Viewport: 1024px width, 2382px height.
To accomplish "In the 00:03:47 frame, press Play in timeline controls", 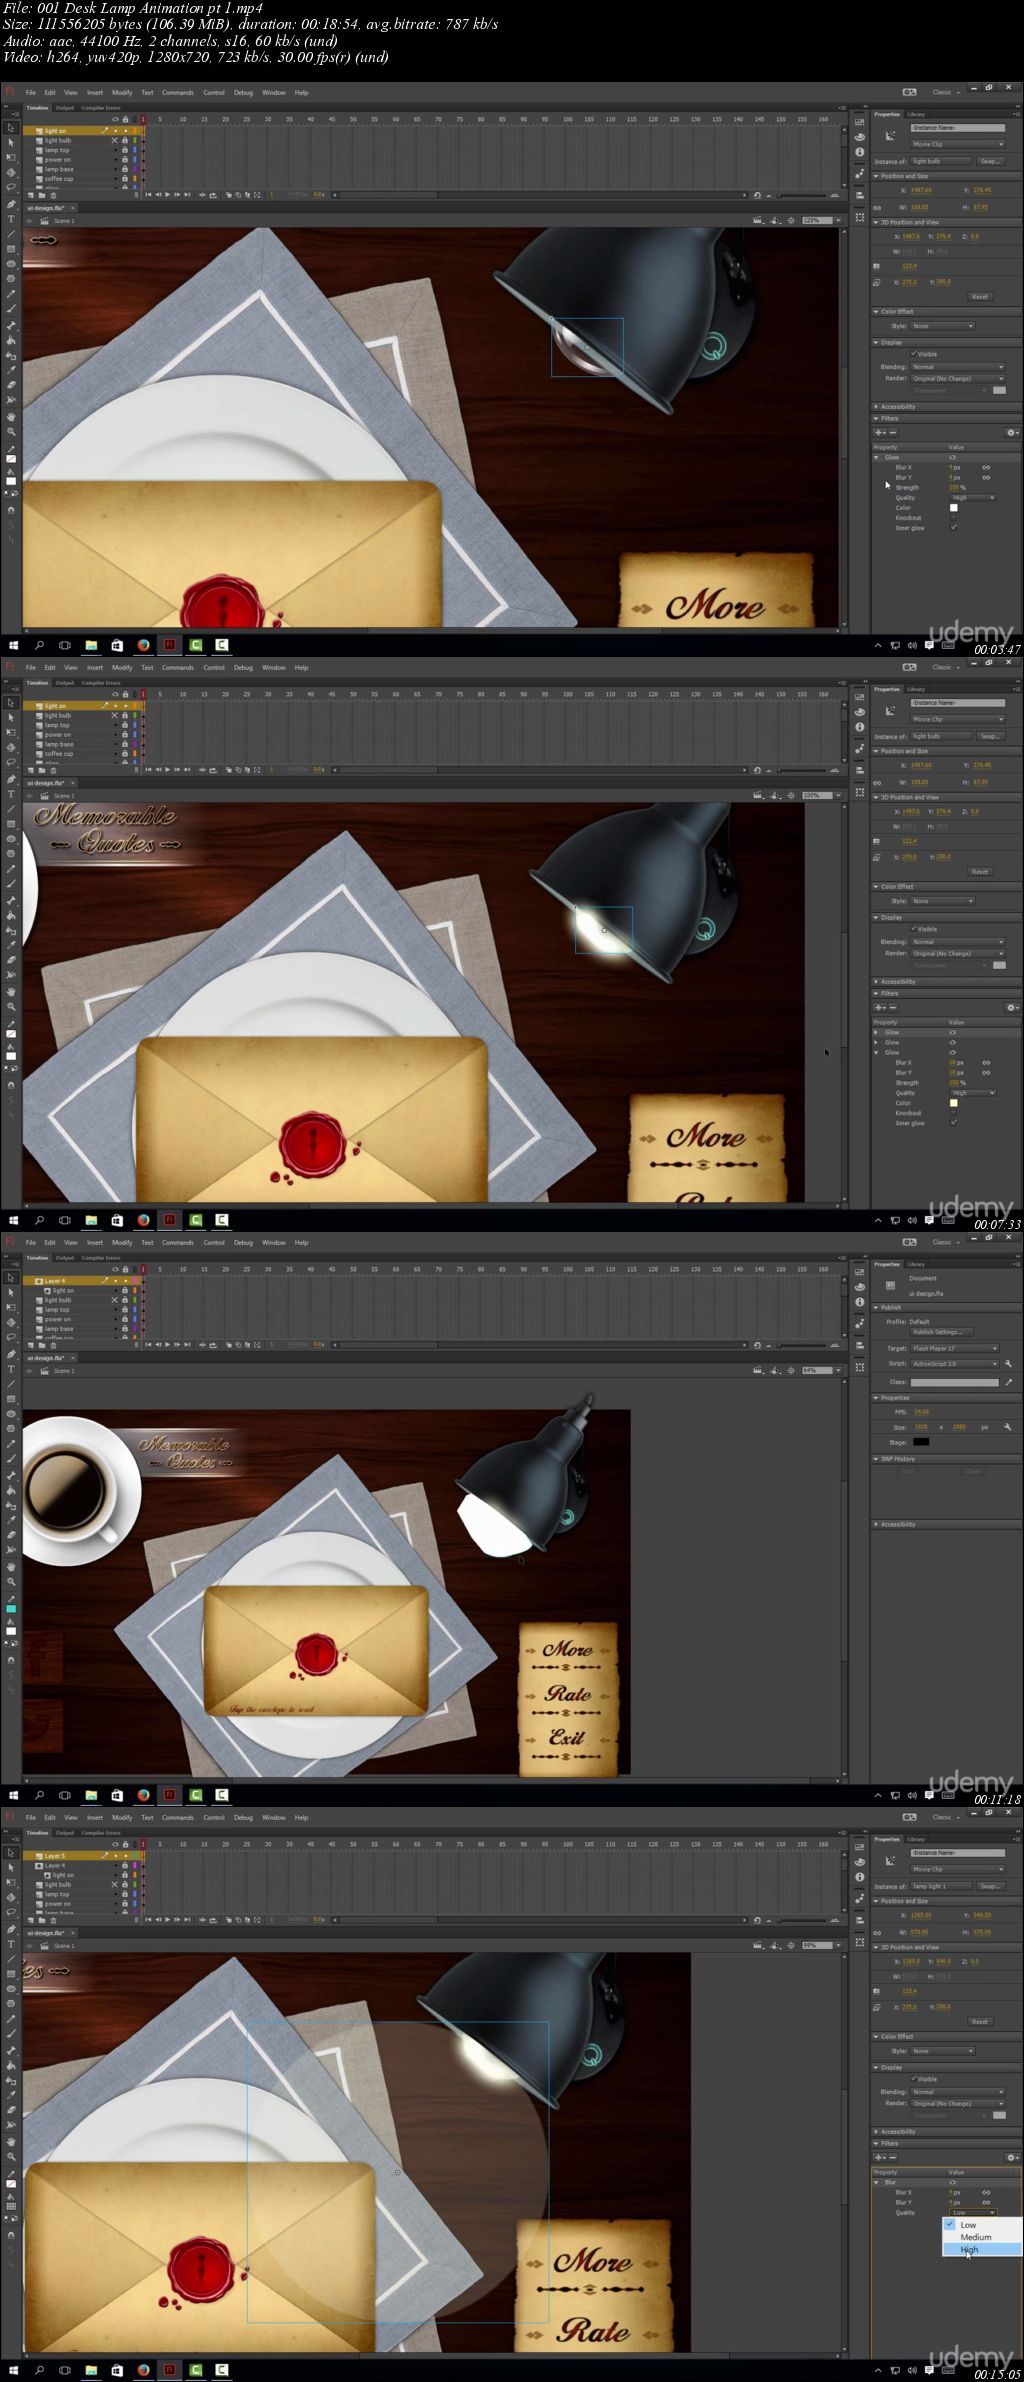I will [x=167, y=195].
